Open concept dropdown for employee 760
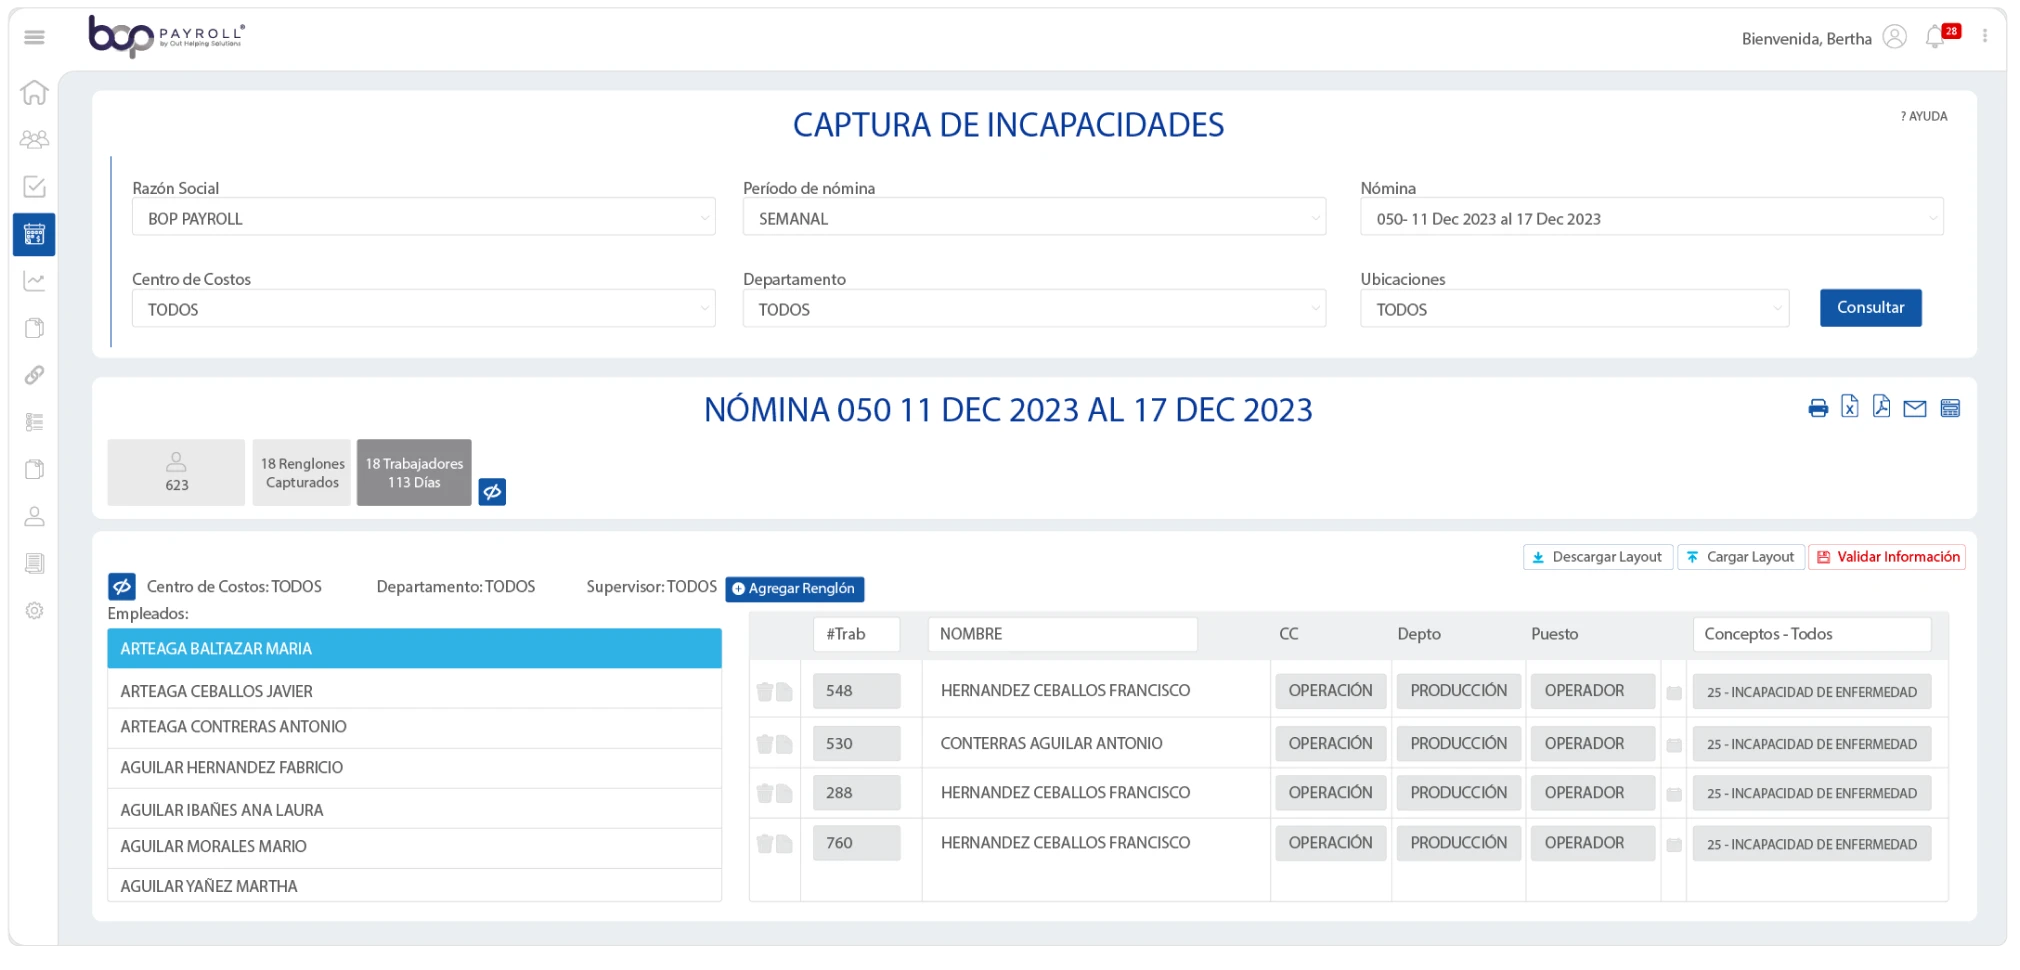The image size is (2020, 970). (1812, 844)
